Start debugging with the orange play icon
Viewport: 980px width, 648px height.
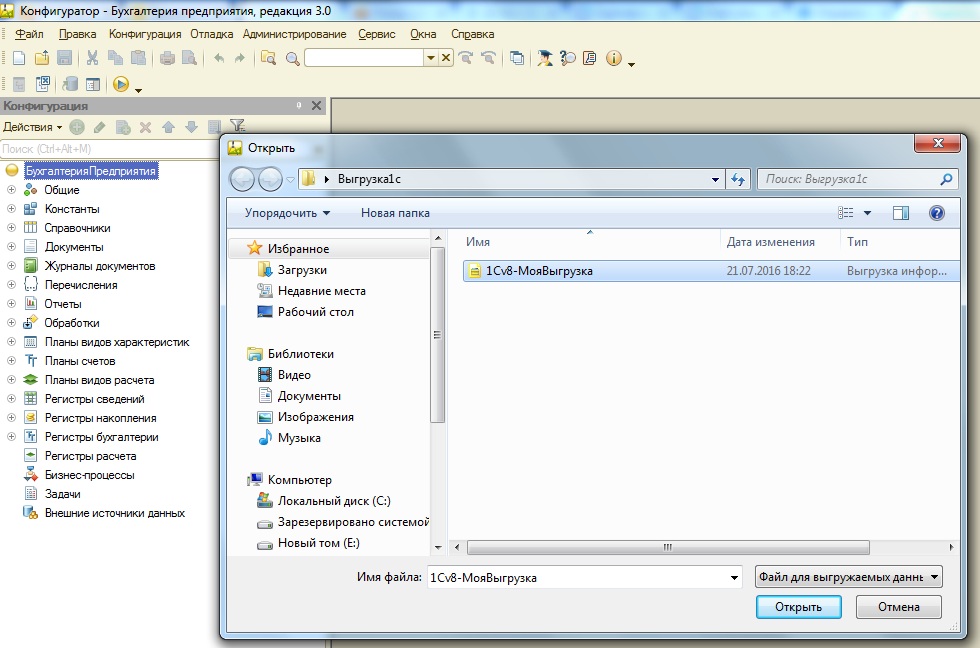click(121, 84)
